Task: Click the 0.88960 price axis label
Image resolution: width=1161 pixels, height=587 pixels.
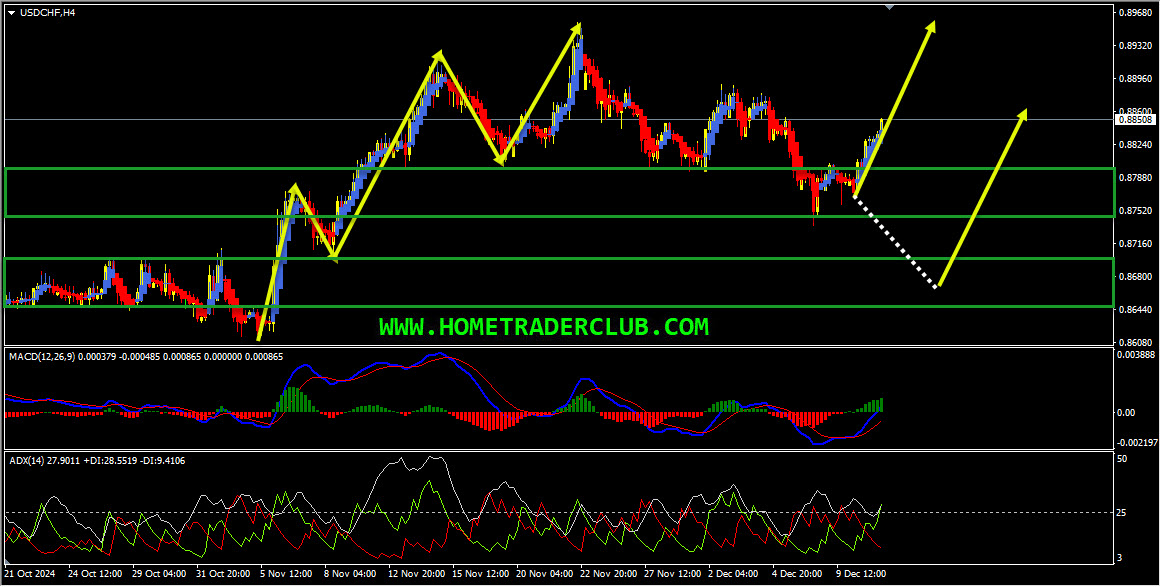Action: point(1135,78)
